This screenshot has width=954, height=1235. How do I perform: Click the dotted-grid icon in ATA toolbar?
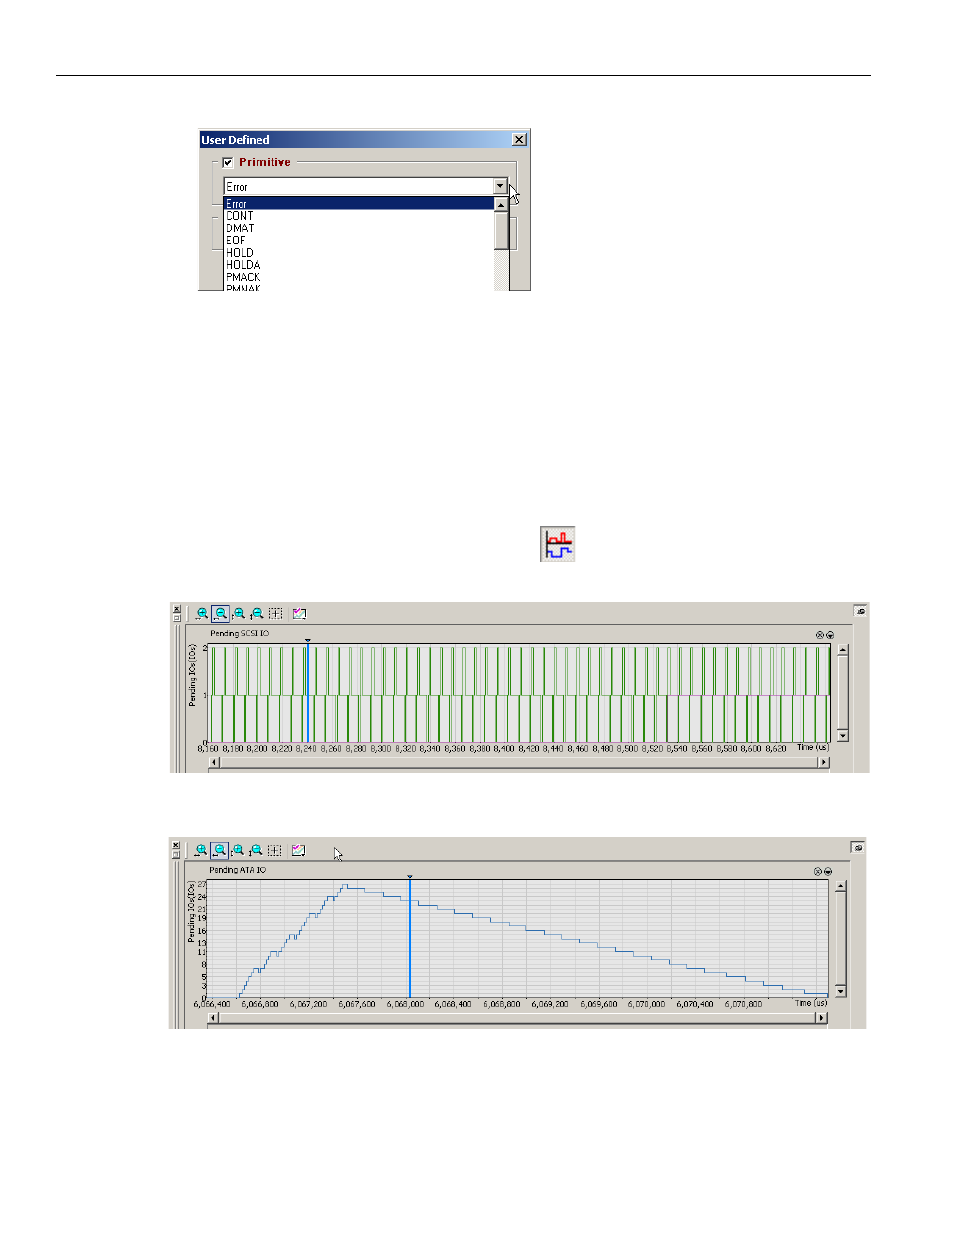[275, 851]
